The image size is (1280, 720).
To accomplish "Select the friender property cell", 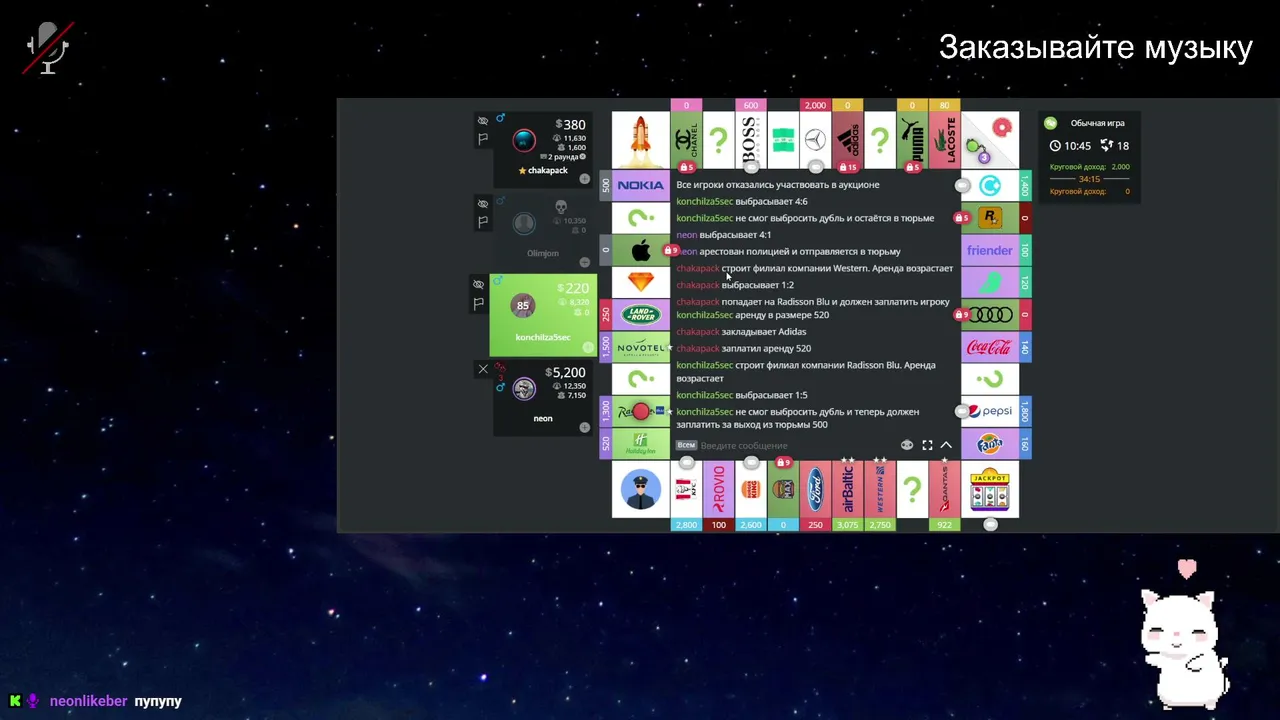I will tap(990, 250).
